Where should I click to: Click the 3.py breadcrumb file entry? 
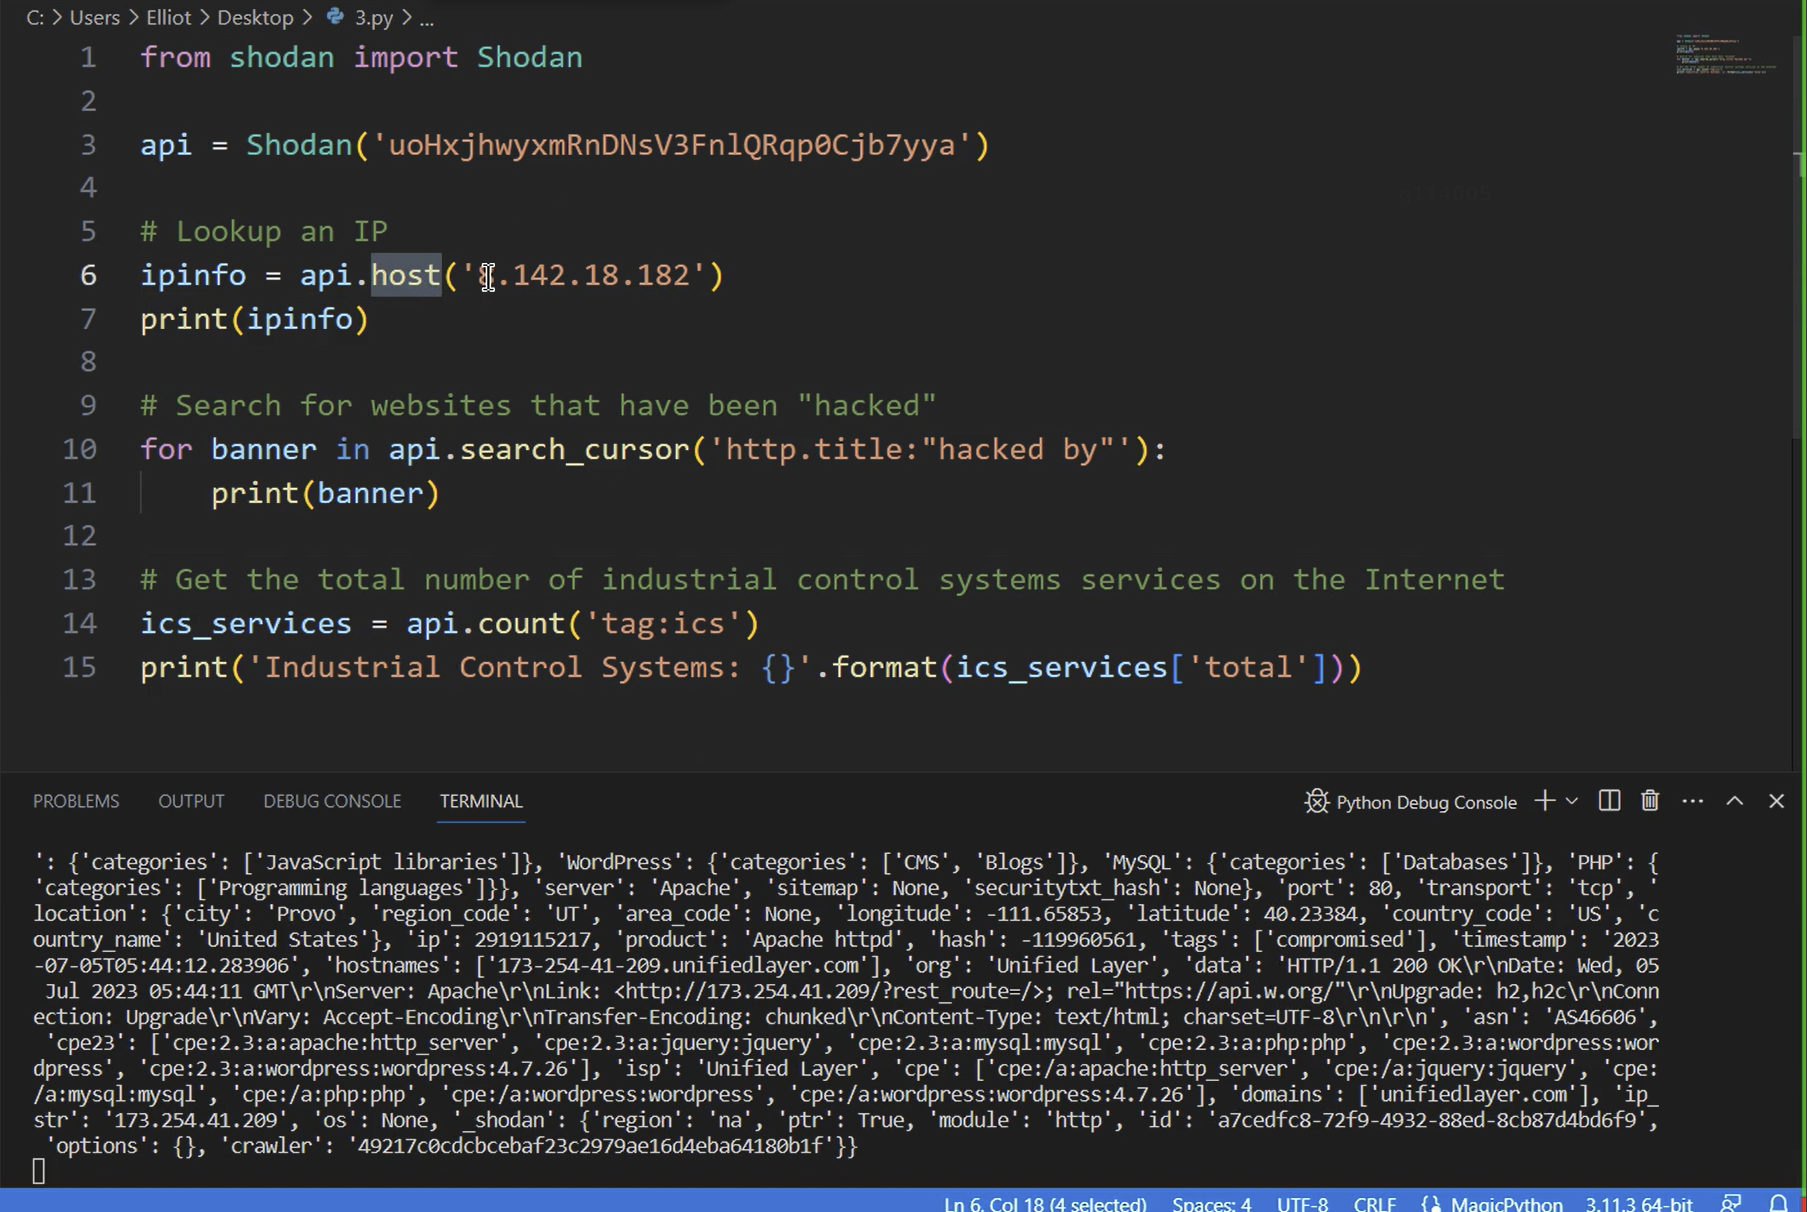[374, 17]
